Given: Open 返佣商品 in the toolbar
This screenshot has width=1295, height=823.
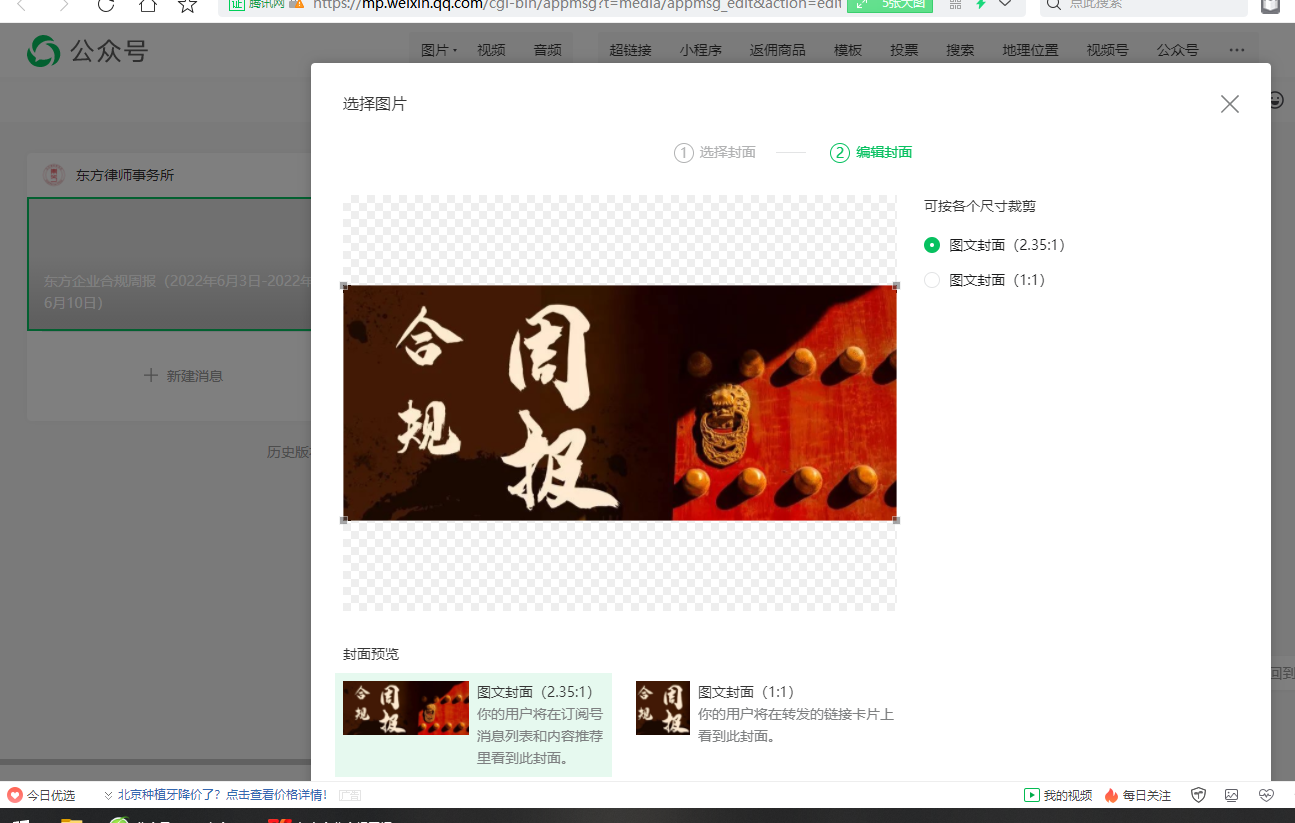Looking at the screenshot, I should tap(777, 50).
